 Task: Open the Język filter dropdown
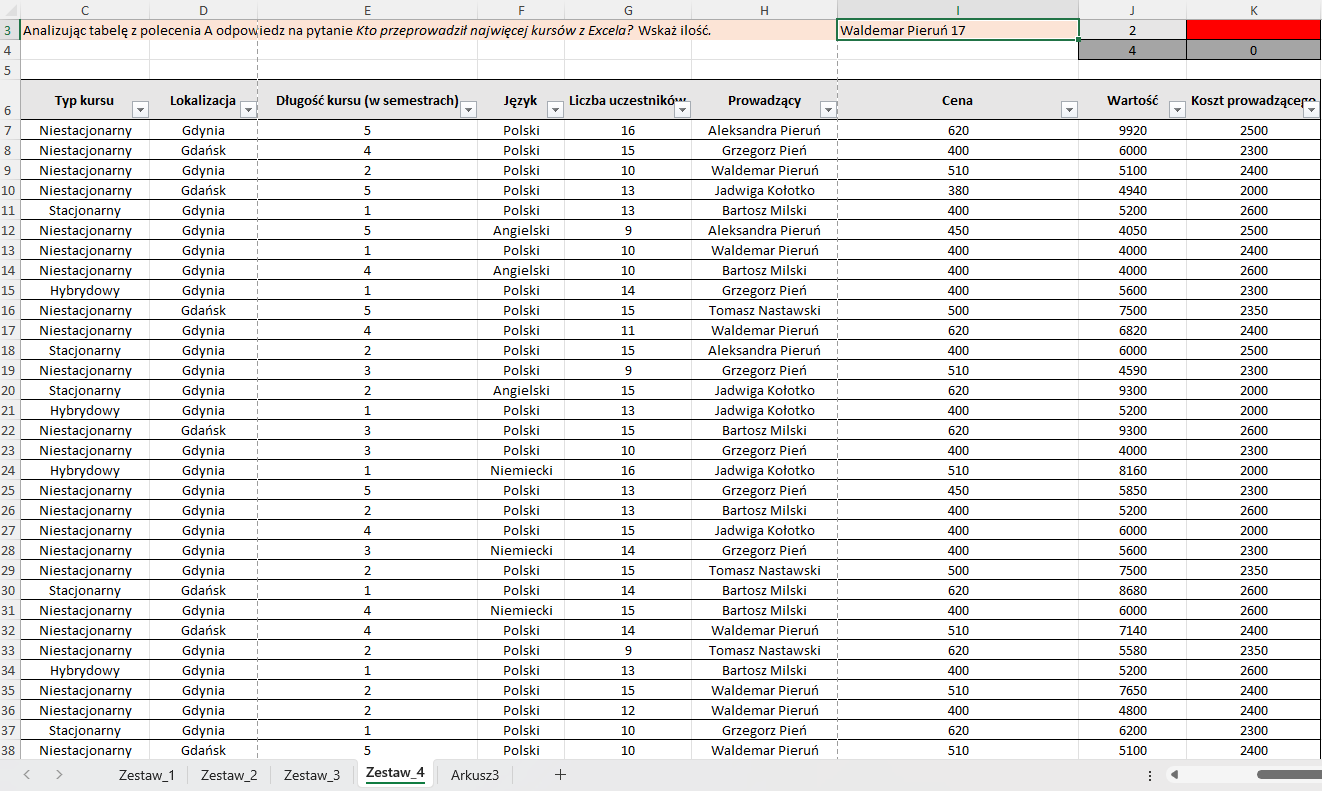point(555,110)
